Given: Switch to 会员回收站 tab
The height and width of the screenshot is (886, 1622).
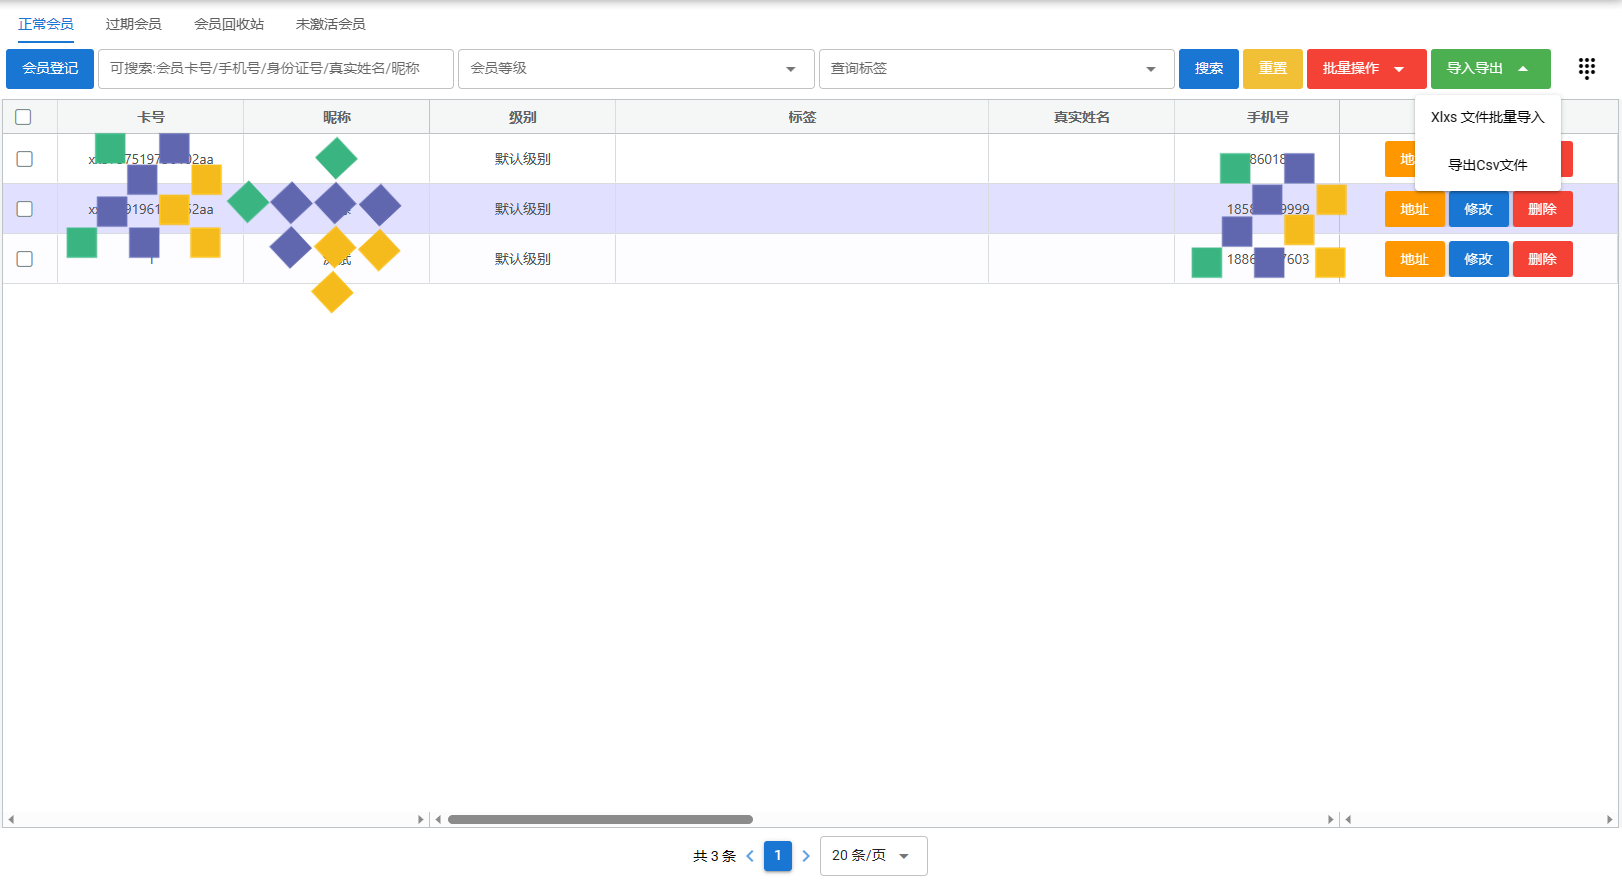Looking at the screenshot, I should (229, 24).
